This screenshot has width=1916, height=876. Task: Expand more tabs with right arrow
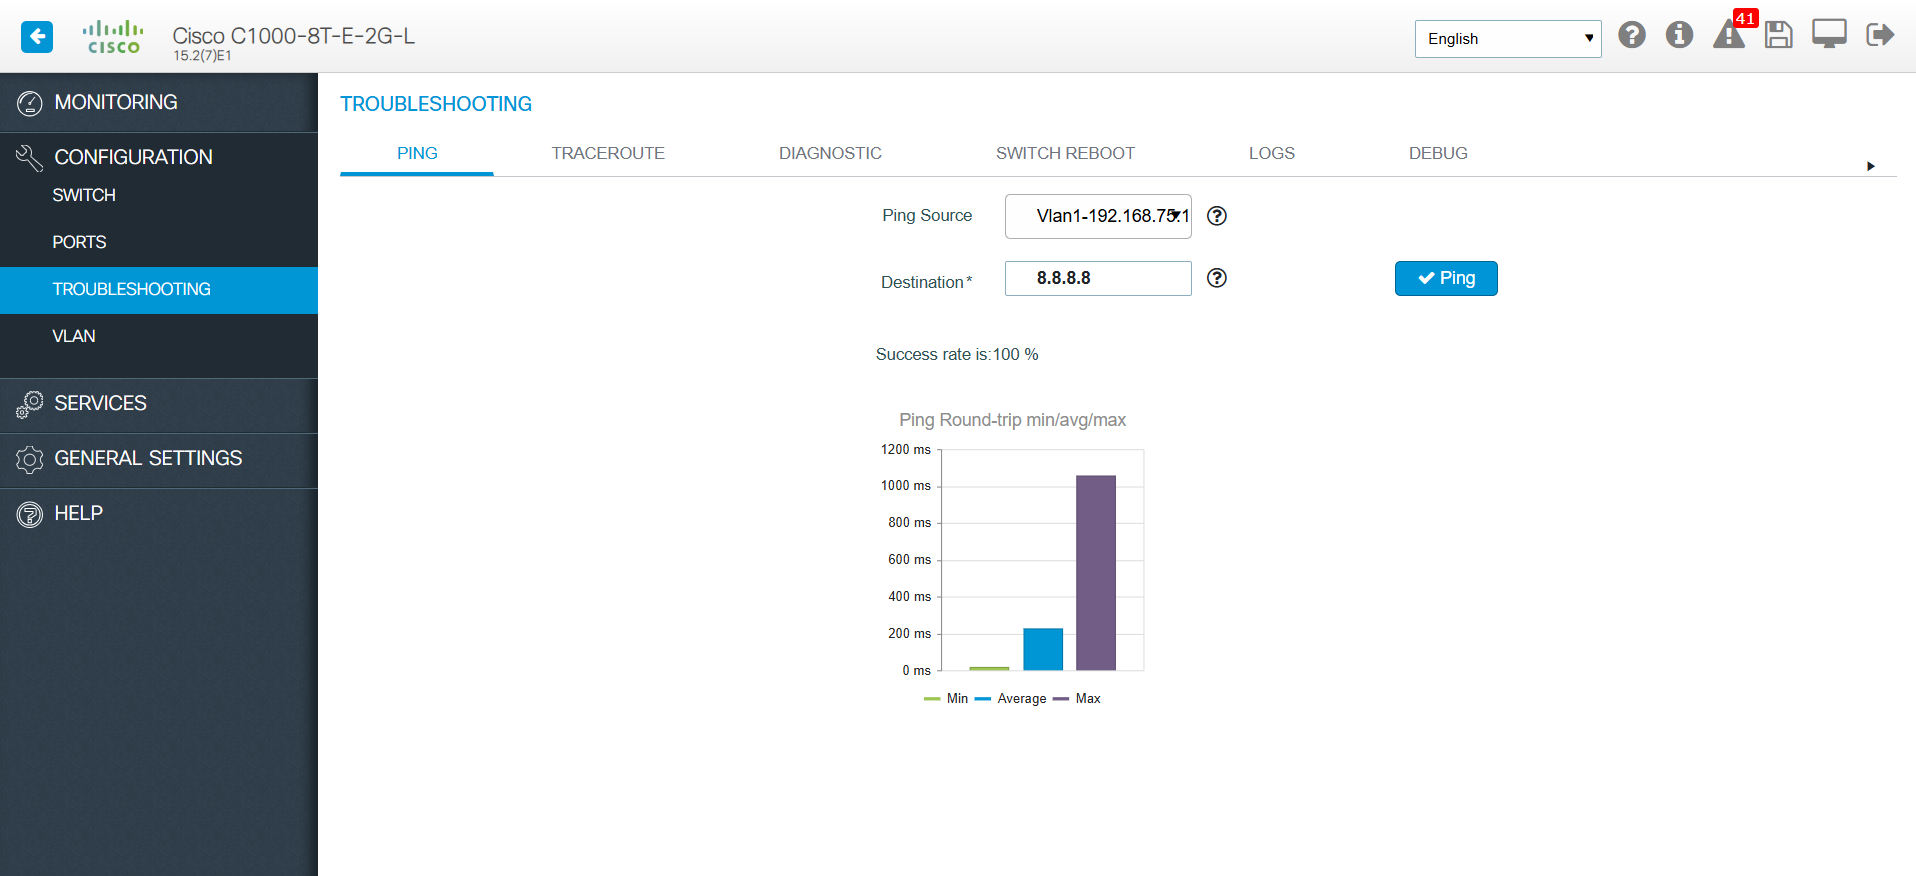[x=1871, y=166]
